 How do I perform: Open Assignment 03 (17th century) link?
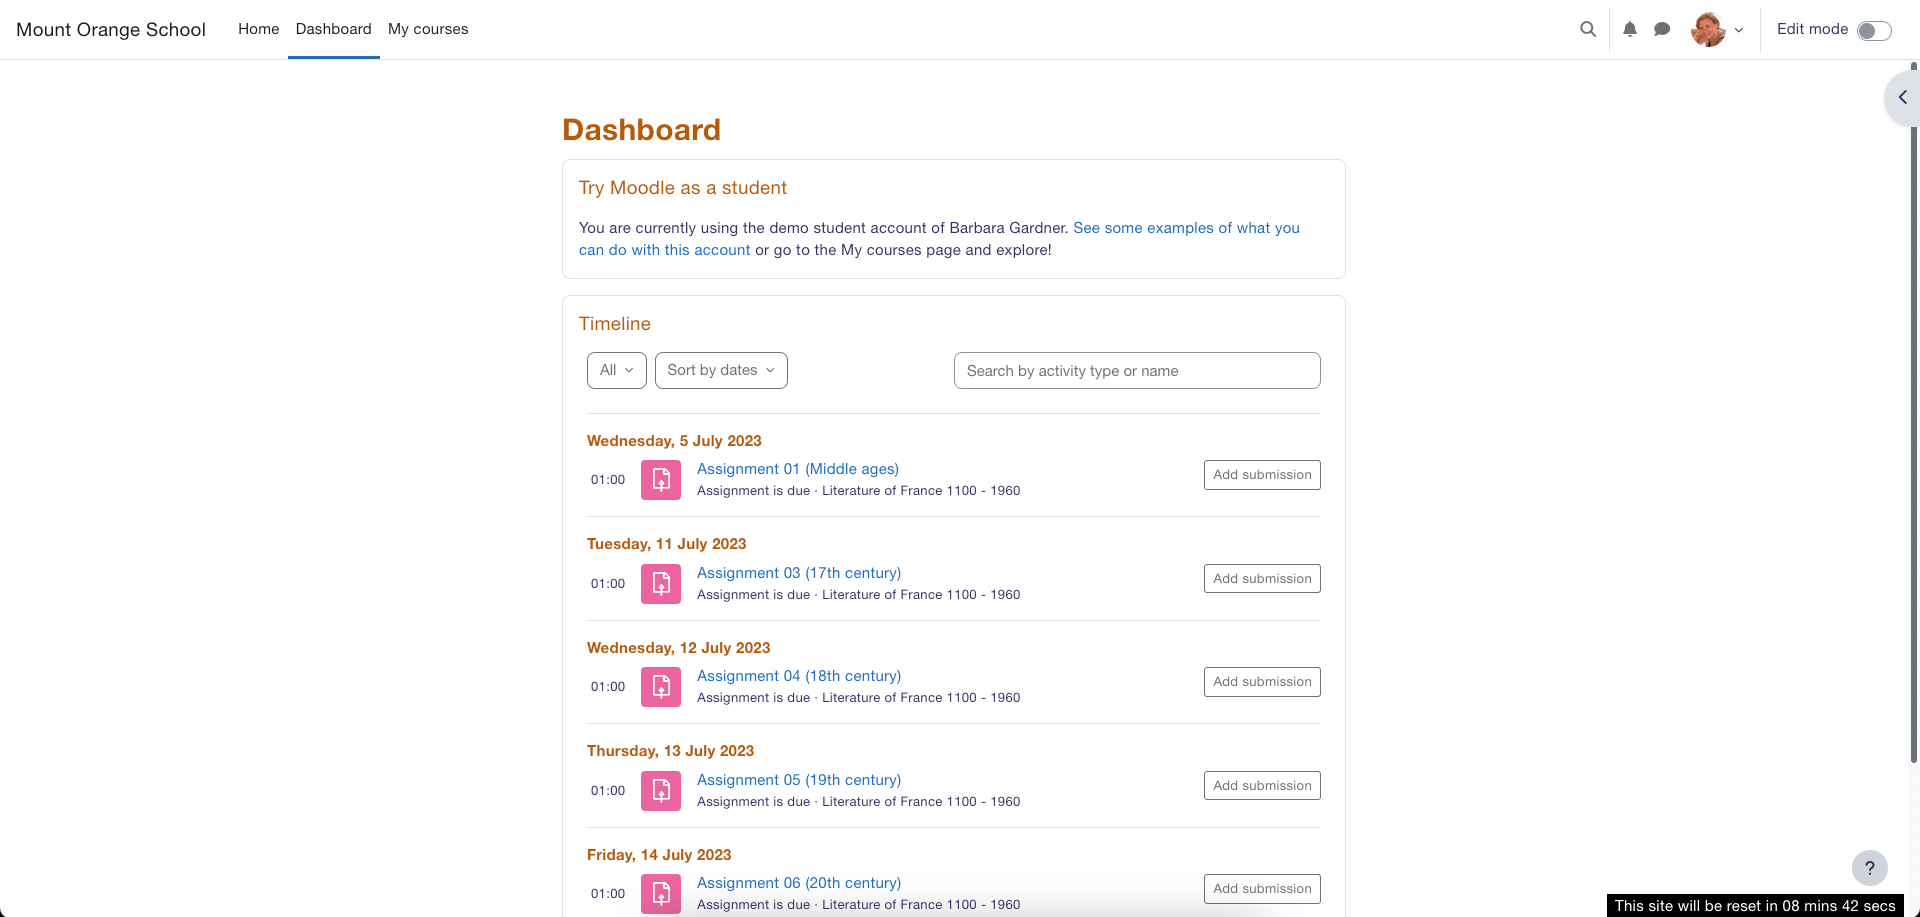[x=799, y=573]
